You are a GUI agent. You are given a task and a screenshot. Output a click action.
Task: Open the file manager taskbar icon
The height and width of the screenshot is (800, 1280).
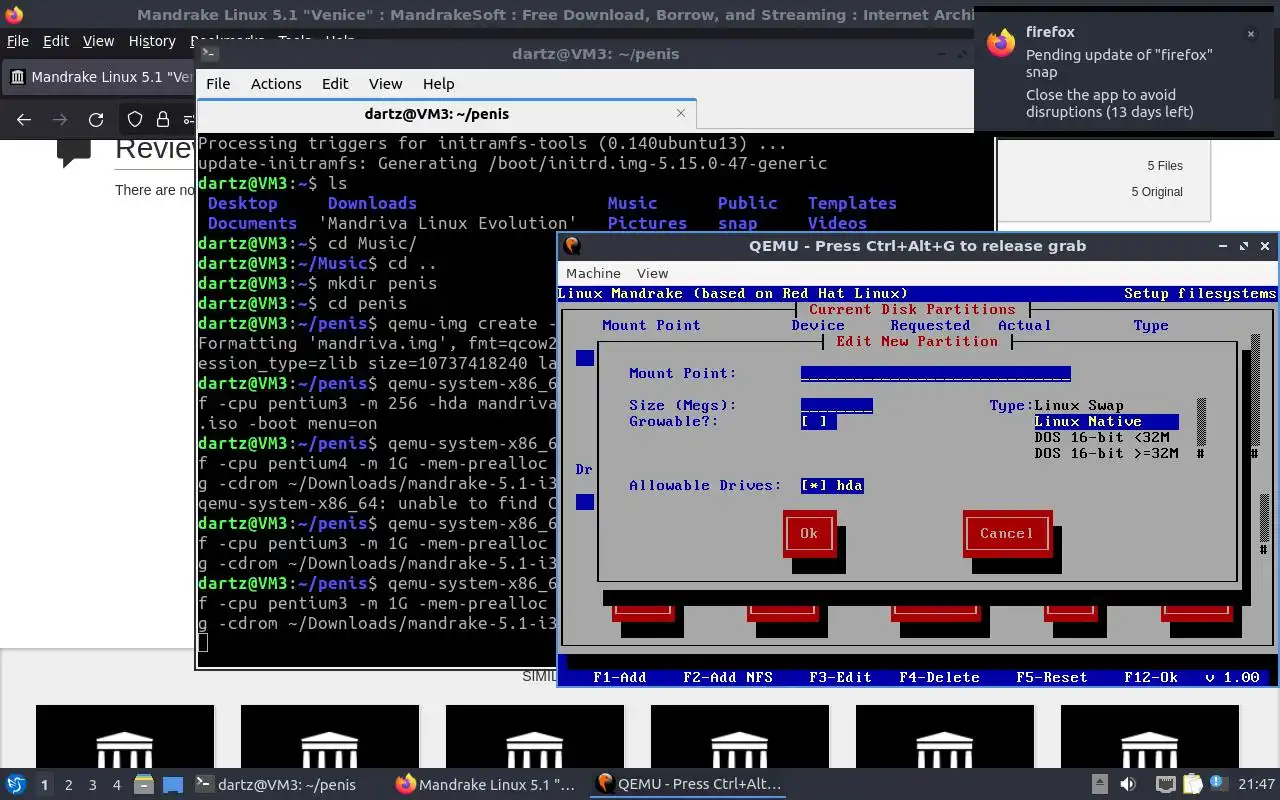click(144, 785)
